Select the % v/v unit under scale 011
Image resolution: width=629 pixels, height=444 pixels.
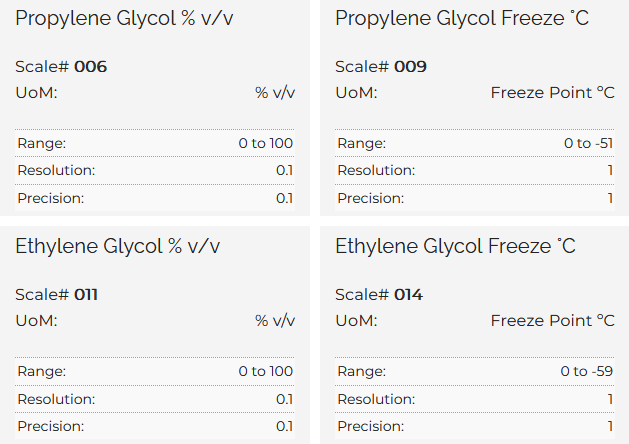[275, 321]
